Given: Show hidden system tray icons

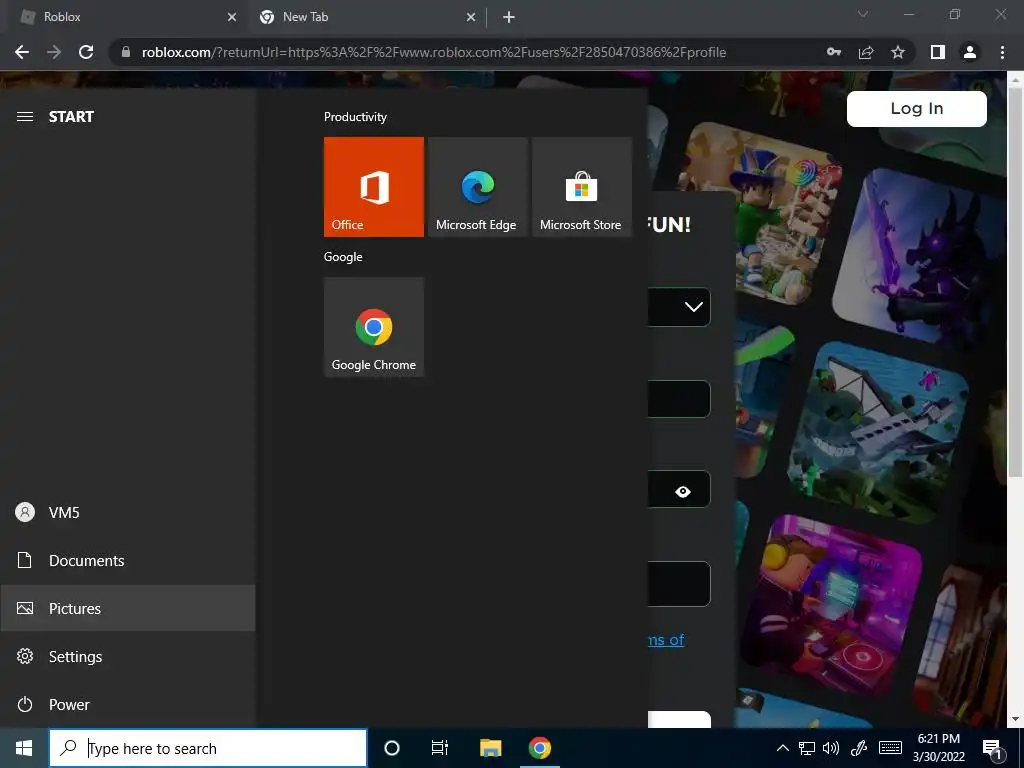Looking at the screenshot, I should click(x=782, y=748).
